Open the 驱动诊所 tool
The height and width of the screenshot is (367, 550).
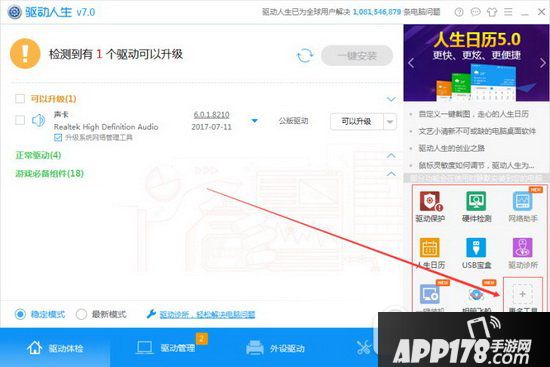click(x=523, y=253)
